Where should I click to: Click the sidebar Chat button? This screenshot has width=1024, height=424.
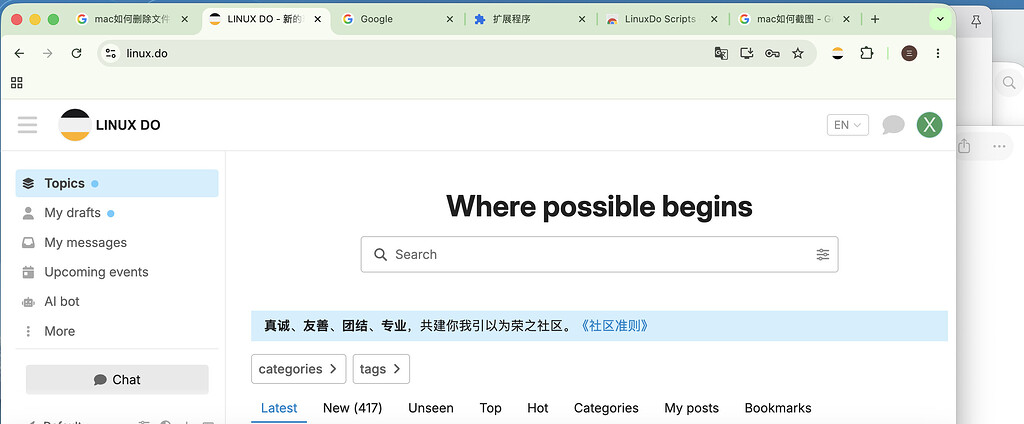coord(117,380)
